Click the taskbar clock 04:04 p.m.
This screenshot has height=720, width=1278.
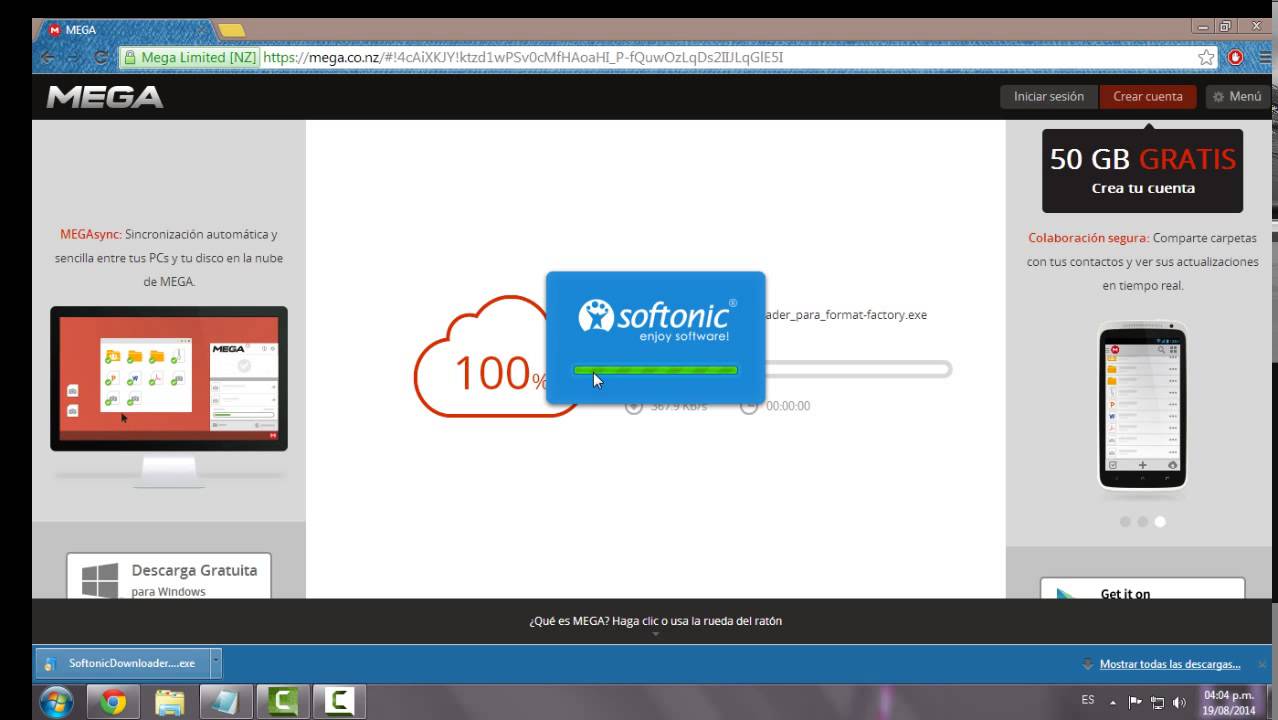[x=1229, y=702]
